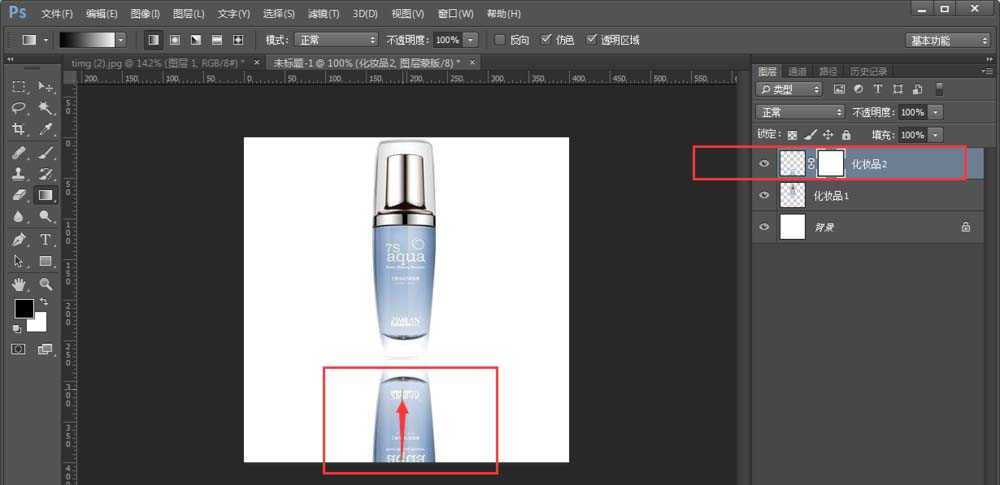
Task: Select the Eyedropper tool
Action: pyautogui.click(x=46, y=130)
